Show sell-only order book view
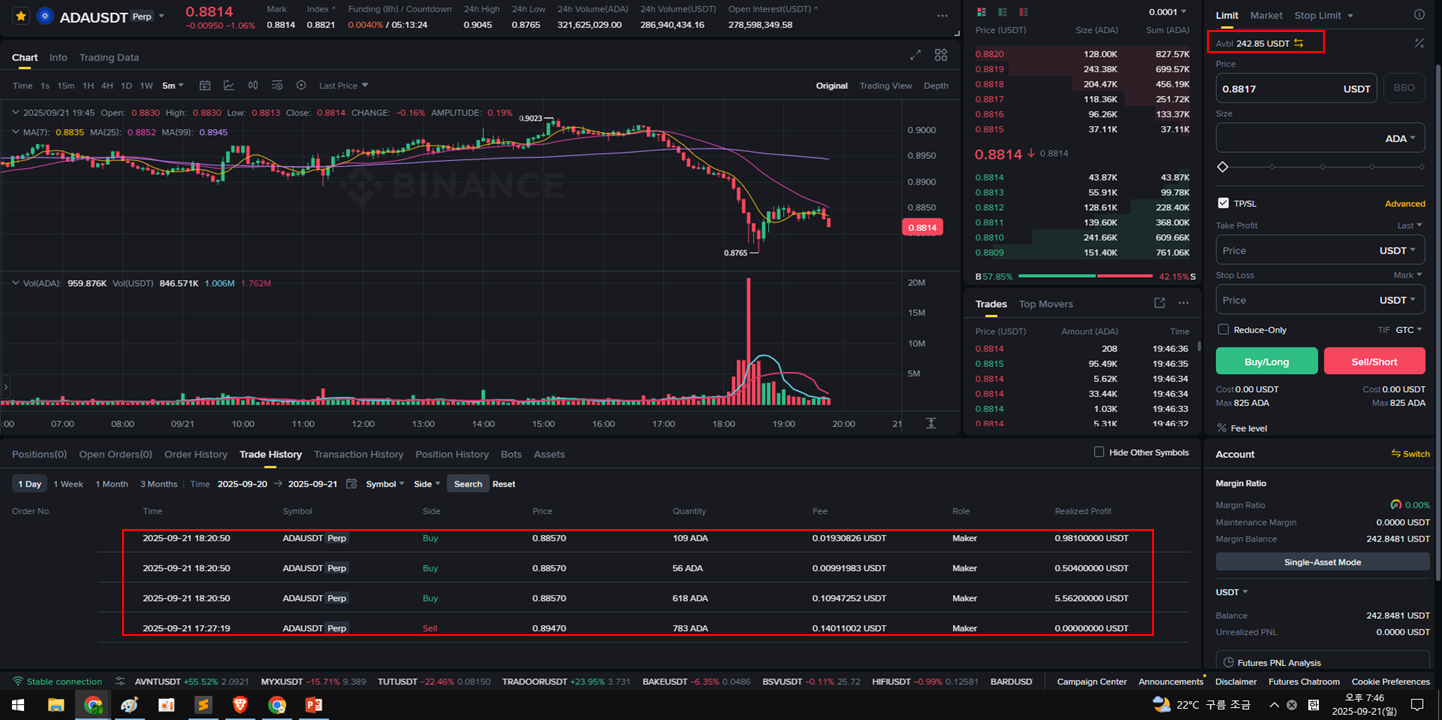This screenshot has width=1442, height=720. (x=1023, y=12)
